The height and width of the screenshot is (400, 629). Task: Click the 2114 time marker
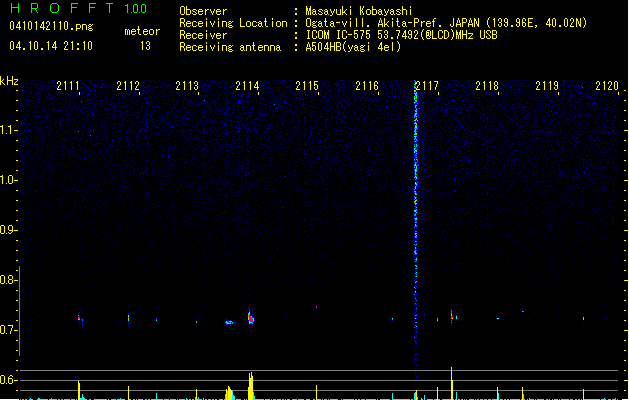247,86
